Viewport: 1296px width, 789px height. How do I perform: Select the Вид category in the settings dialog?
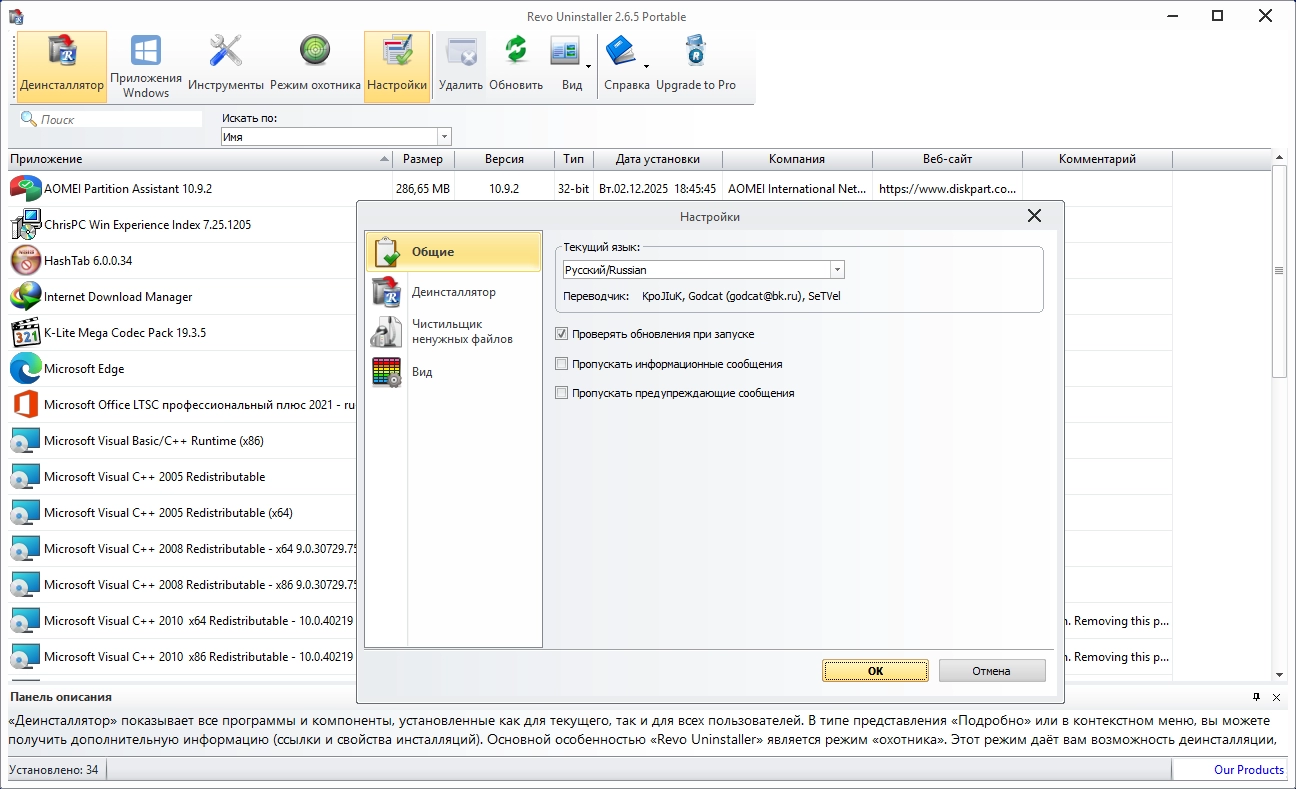point(454,372)
